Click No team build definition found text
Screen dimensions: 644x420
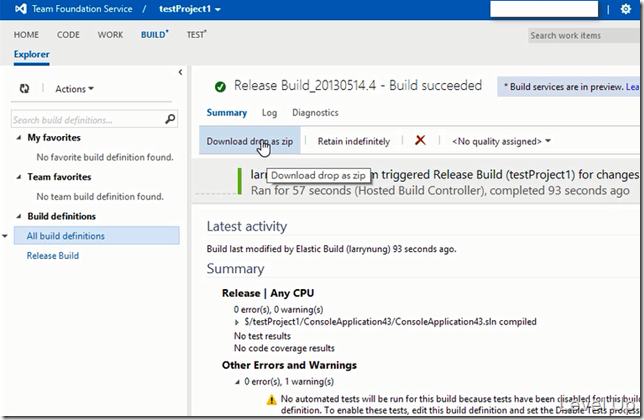tap(100, 197)
